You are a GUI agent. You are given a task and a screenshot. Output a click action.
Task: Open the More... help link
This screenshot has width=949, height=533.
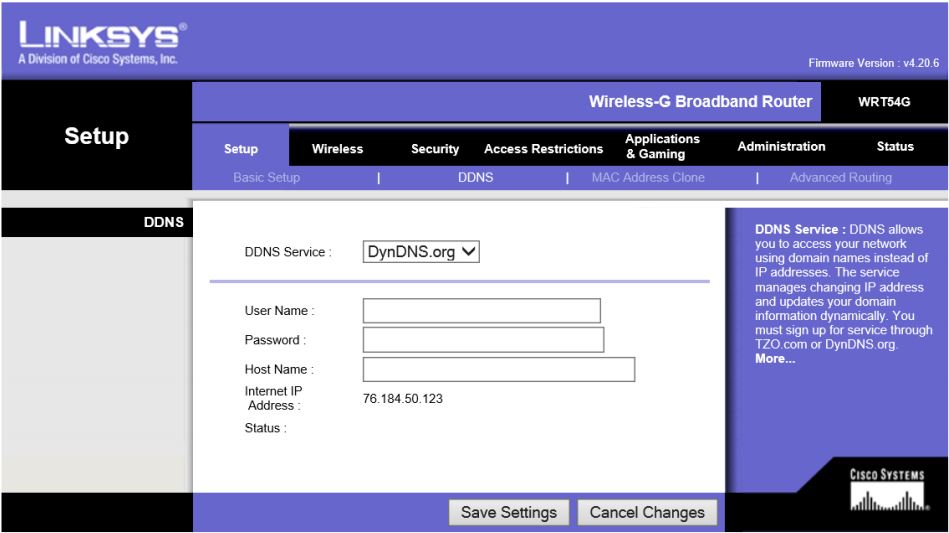(x=775, y=359)
